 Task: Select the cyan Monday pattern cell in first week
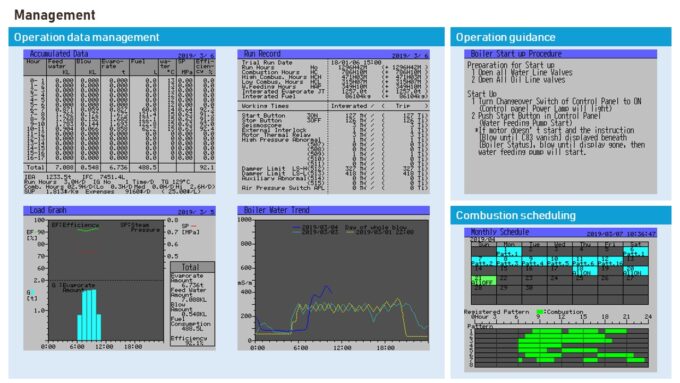tap(509, 252)
